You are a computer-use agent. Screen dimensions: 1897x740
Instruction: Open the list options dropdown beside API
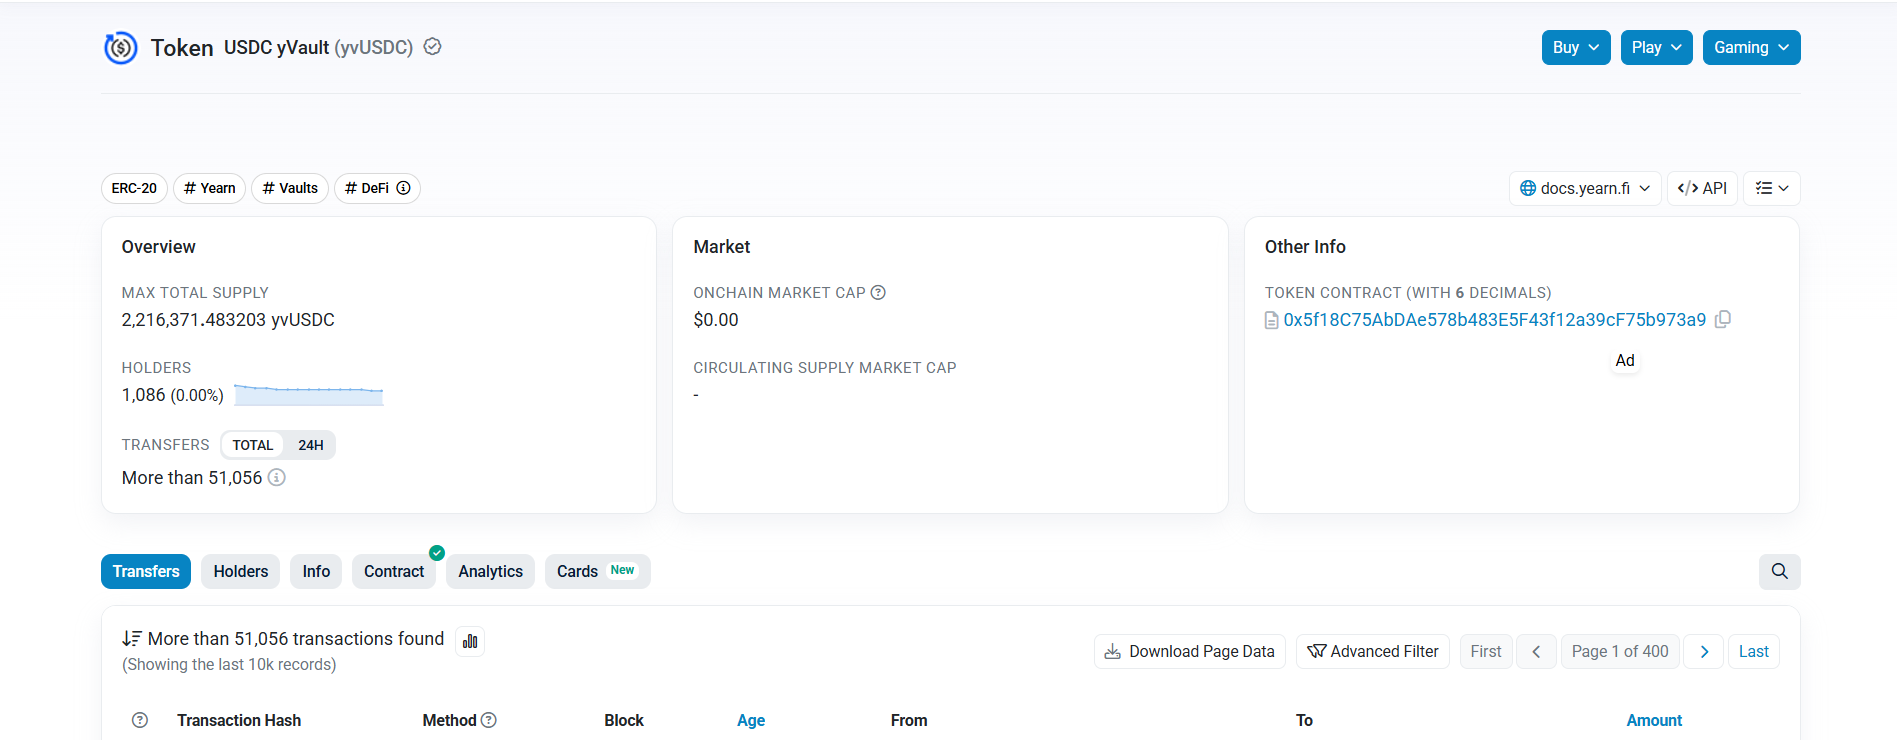click(1772, 188)
